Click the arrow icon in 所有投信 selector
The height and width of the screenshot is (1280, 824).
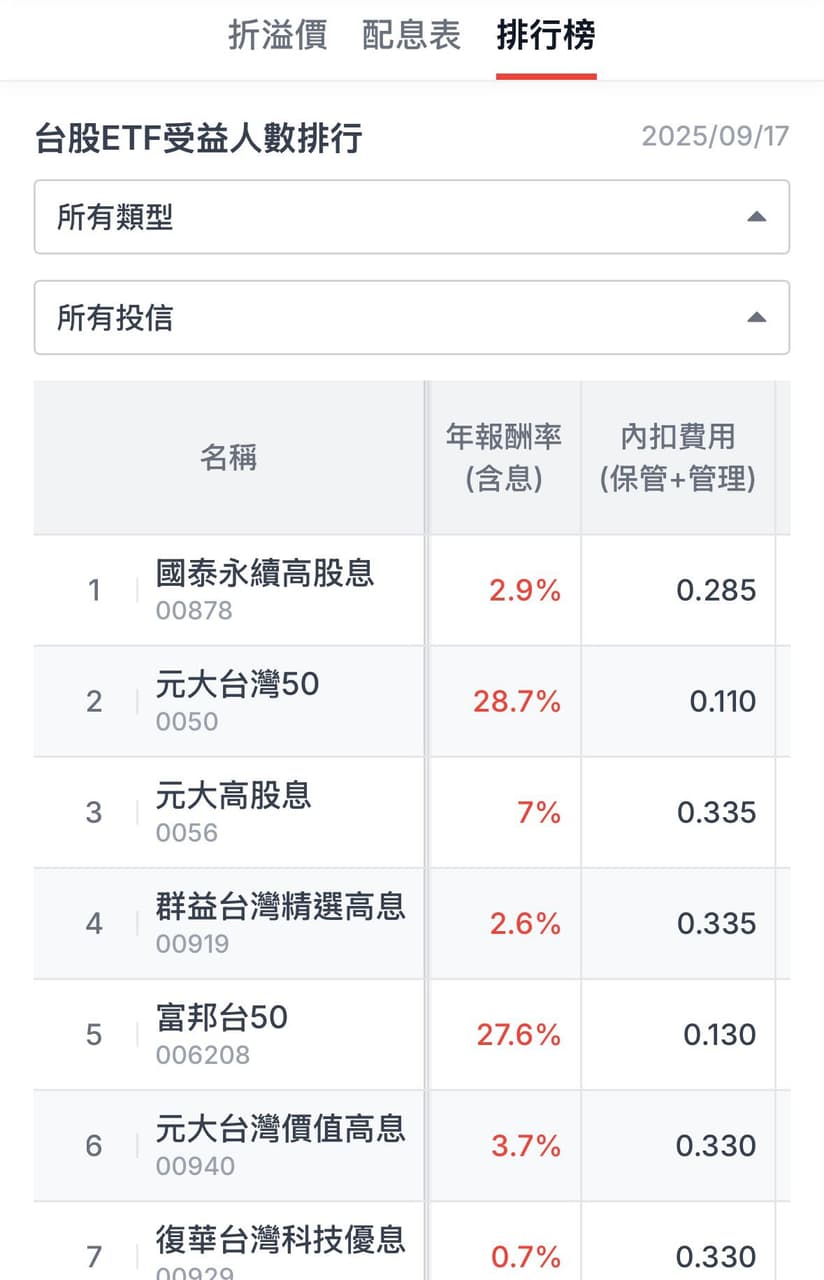click(x=757, y=317)
